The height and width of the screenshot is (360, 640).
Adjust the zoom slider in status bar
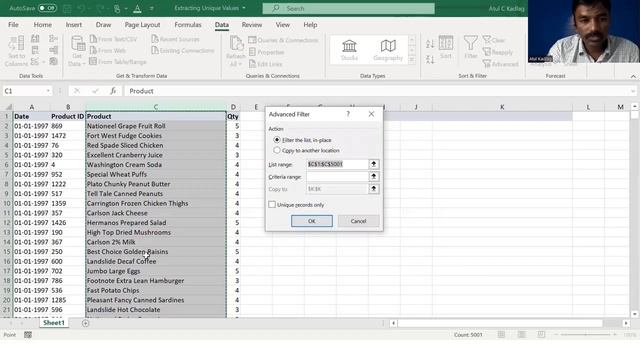[x=586, y=335]
